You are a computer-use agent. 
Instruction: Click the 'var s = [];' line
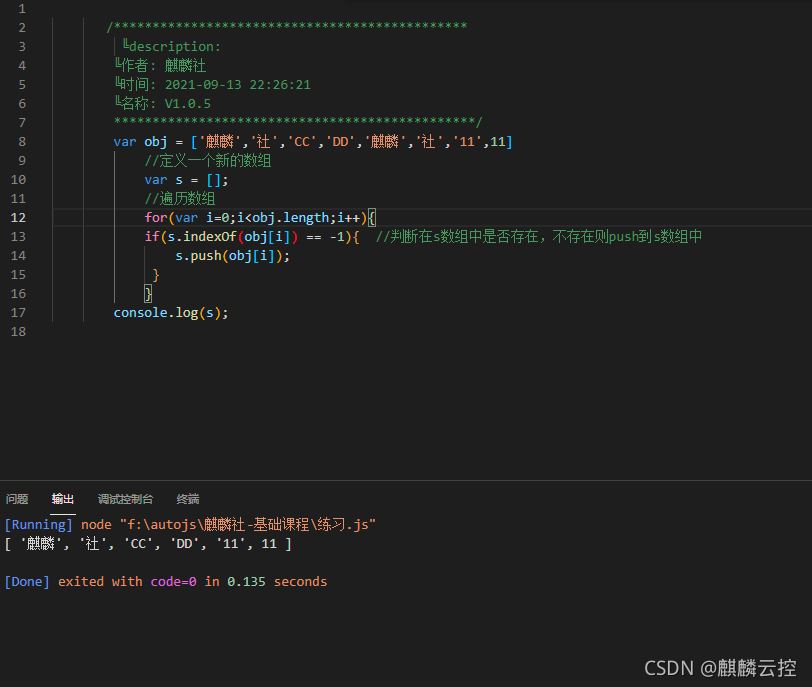(186, 180)
